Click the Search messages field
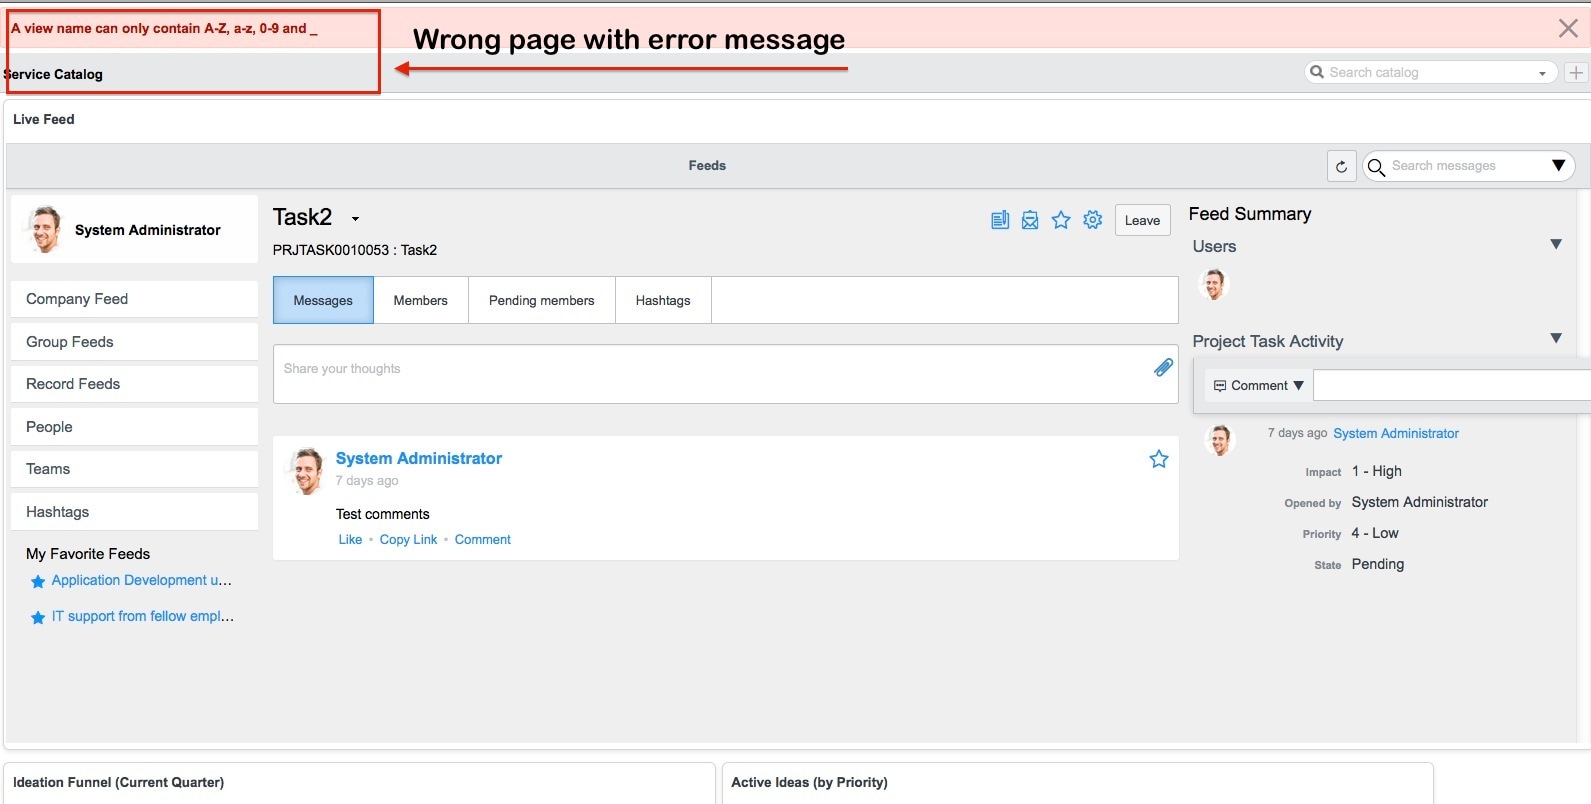 point(1467,166)
